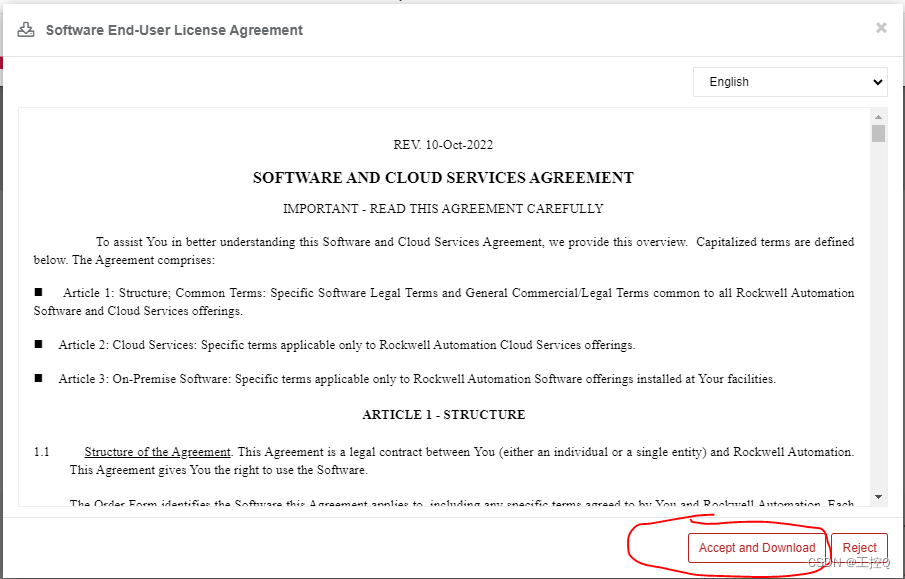
Task: Click the scrollbar down arrow
Action: [878, 497]
